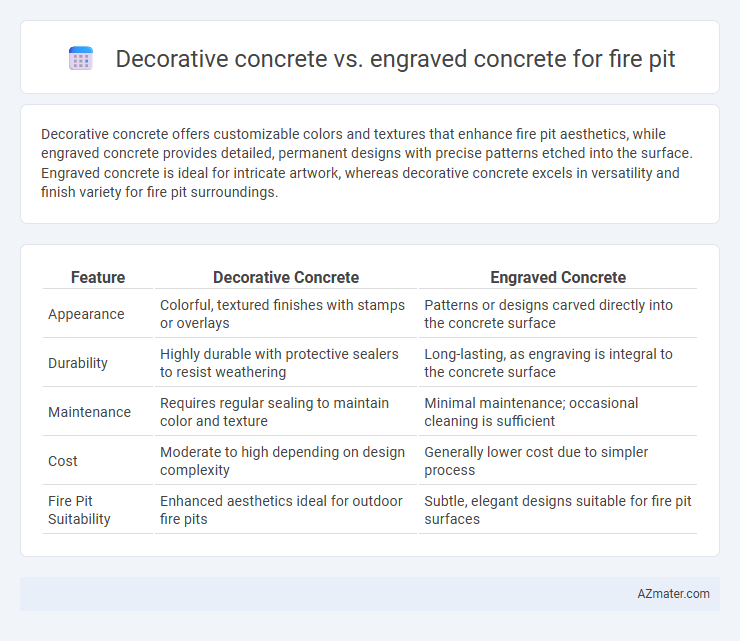This screenshot has width=740, height=641.
Task: Click the Fire Pit Suitability row label
Action: (79, 510)
